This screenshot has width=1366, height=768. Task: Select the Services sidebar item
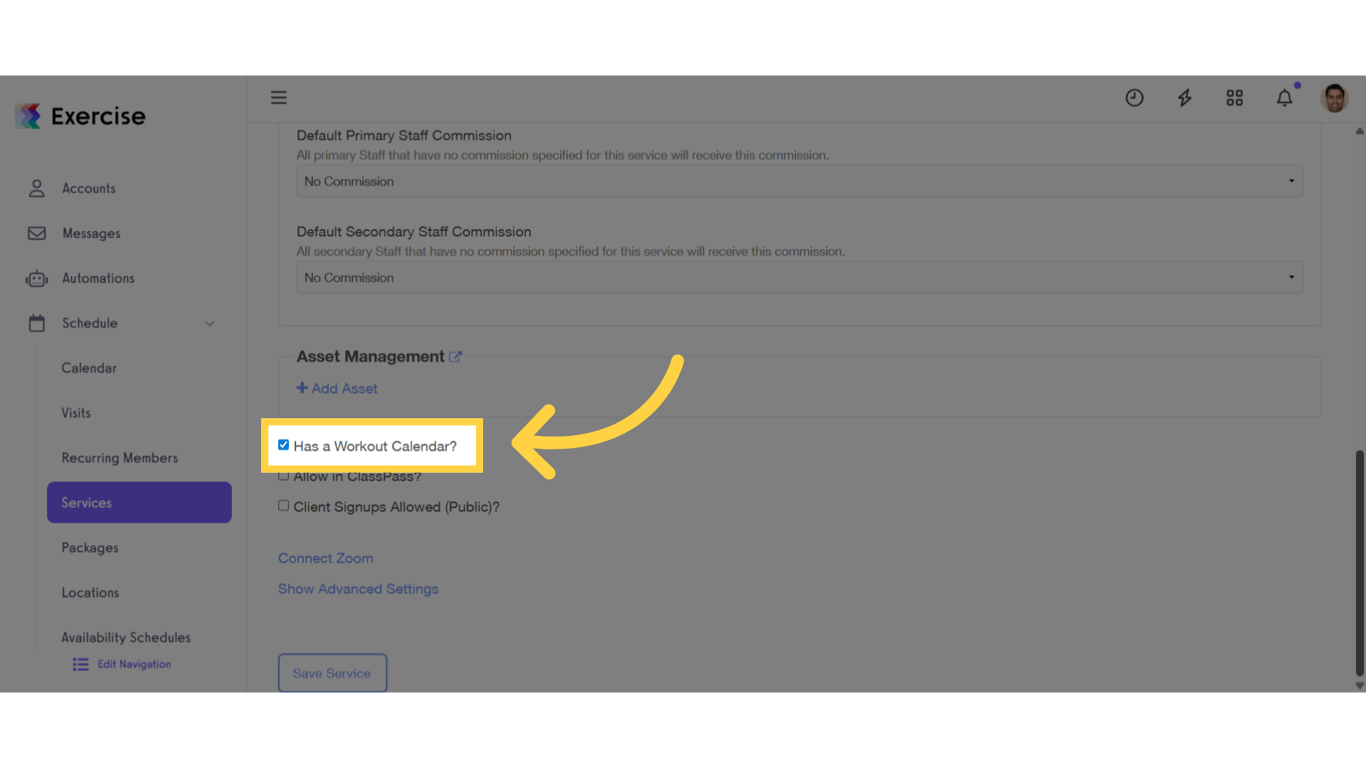[x=139, y=502]
